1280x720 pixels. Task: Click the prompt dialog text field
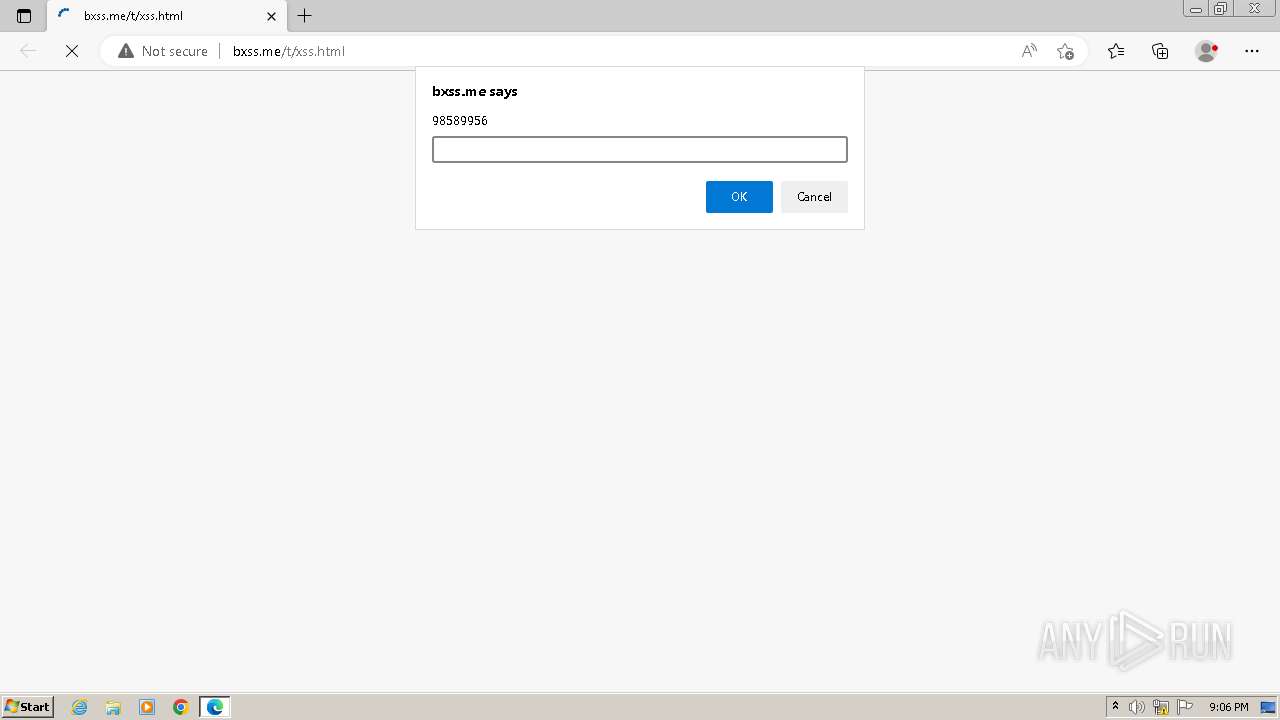640,149
